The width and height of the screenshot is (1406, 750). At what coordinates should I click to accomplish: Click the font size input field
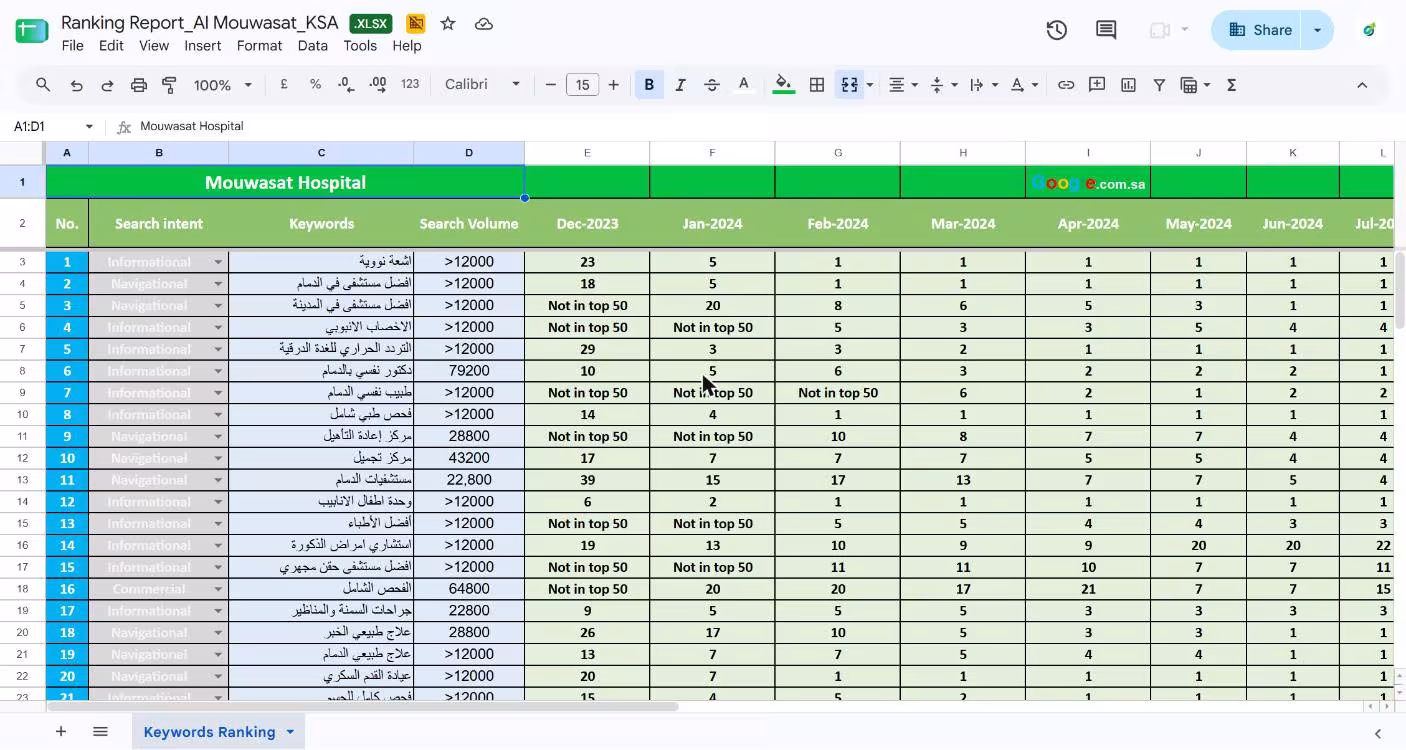pyautogui.click(x=582, y=85)
